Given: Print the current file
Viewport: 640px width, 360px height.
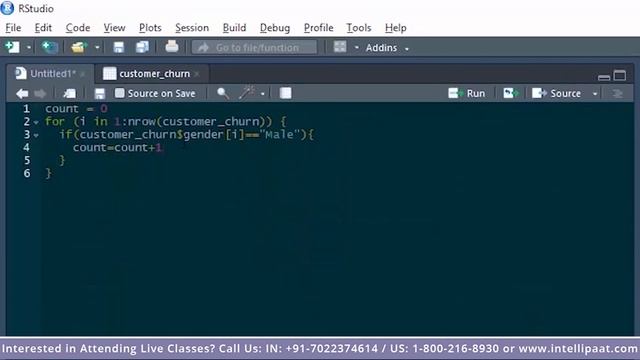Looking at the screenshot, I should (172, 47).
